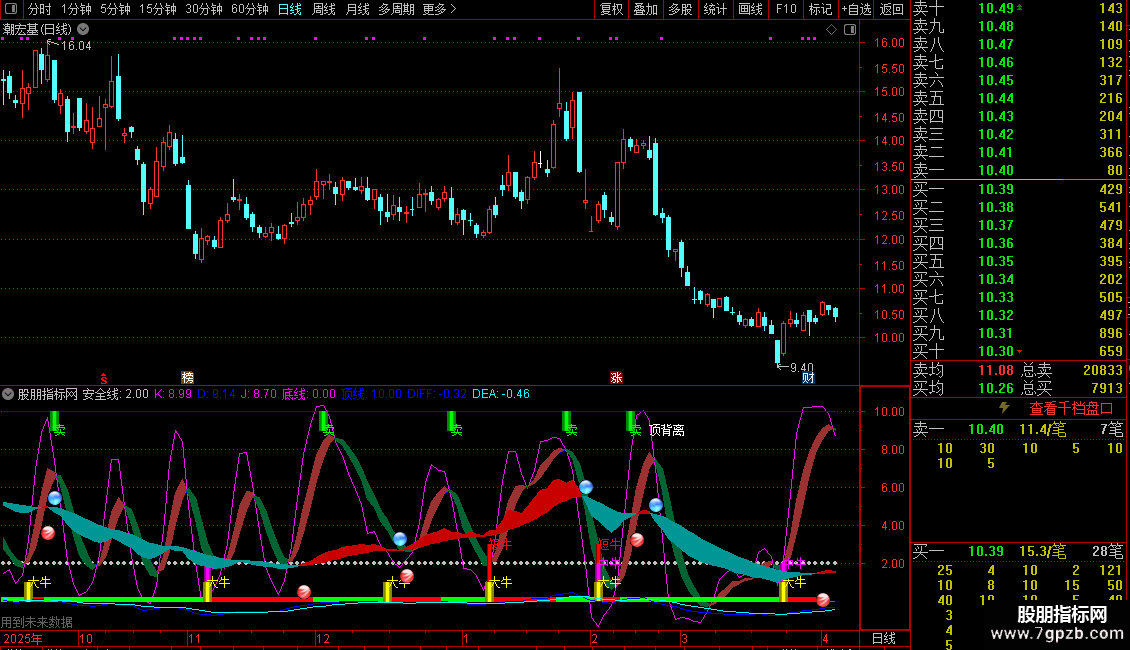Click the '榜' marker icon below the chart
Viewport: 1130px width, 650px height.
(187, 377)
